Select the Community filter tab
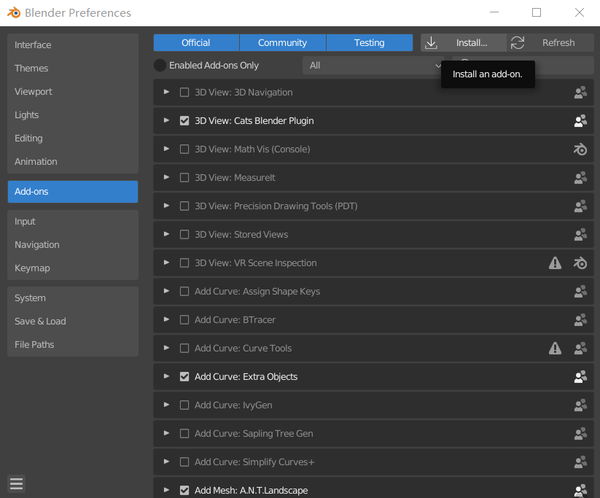Image resolution: width=600 pixels, height=498 pixels. (282, 43)
